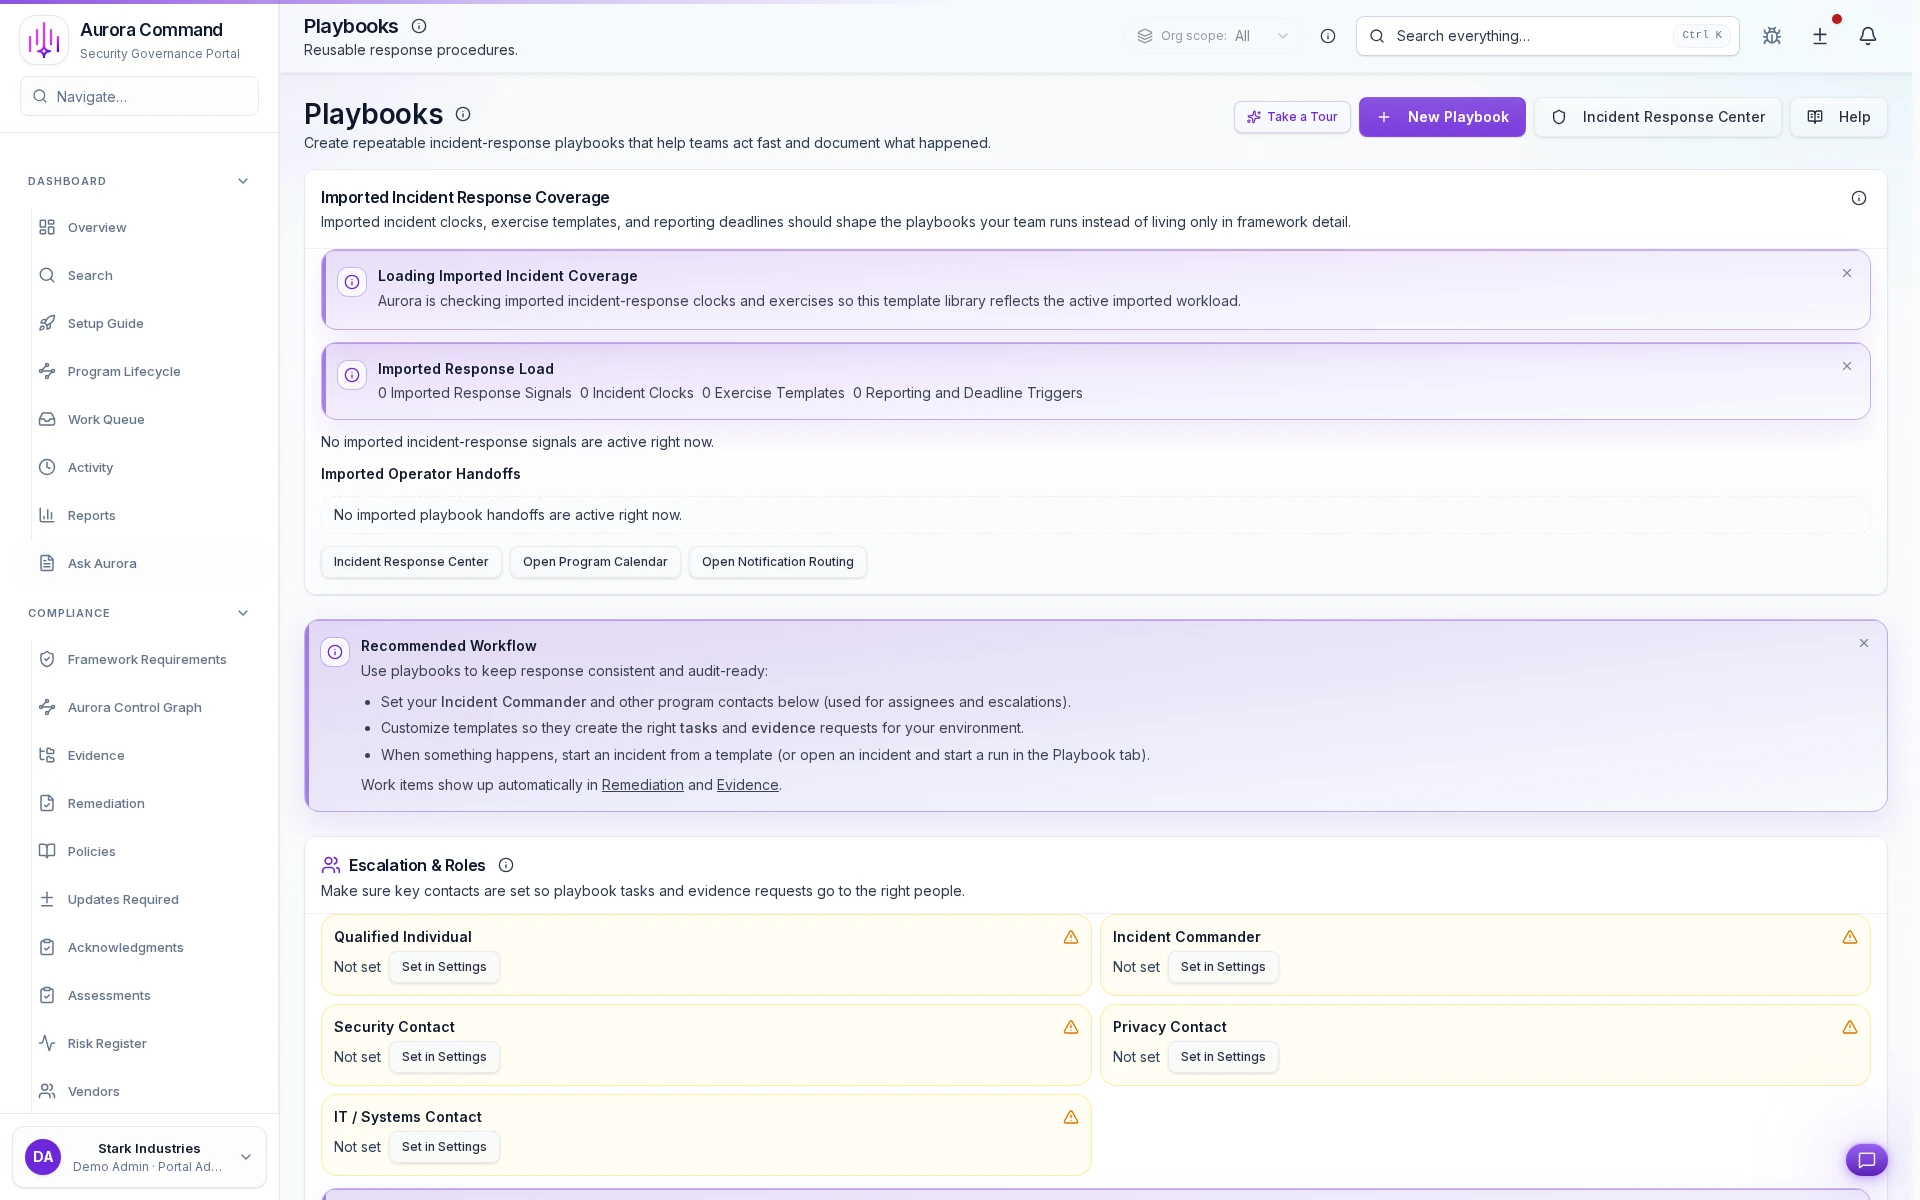1920x1200 pixels.
Task: Open the Evidence link in the workflow note
Action: click(747, 785)
